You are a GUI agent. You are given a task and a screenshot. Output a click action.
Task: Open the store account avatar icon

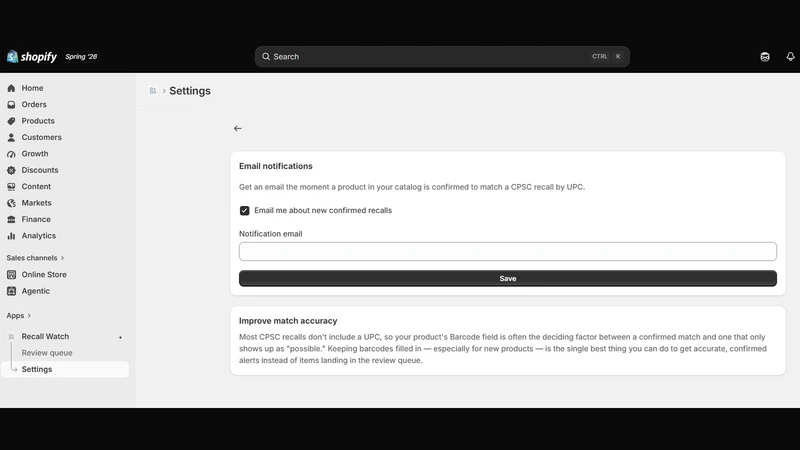click(764, 57)
